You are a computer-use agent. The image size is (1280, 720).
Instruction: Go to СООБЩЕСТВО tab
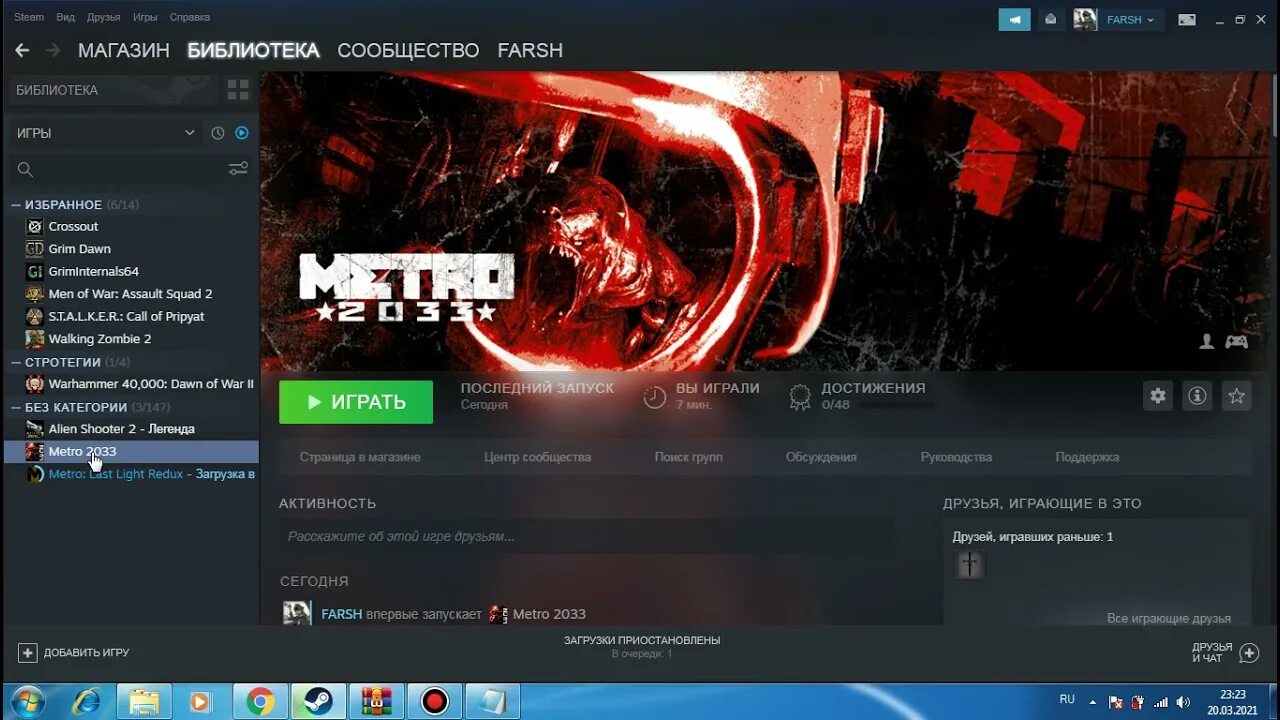[408, 50]
